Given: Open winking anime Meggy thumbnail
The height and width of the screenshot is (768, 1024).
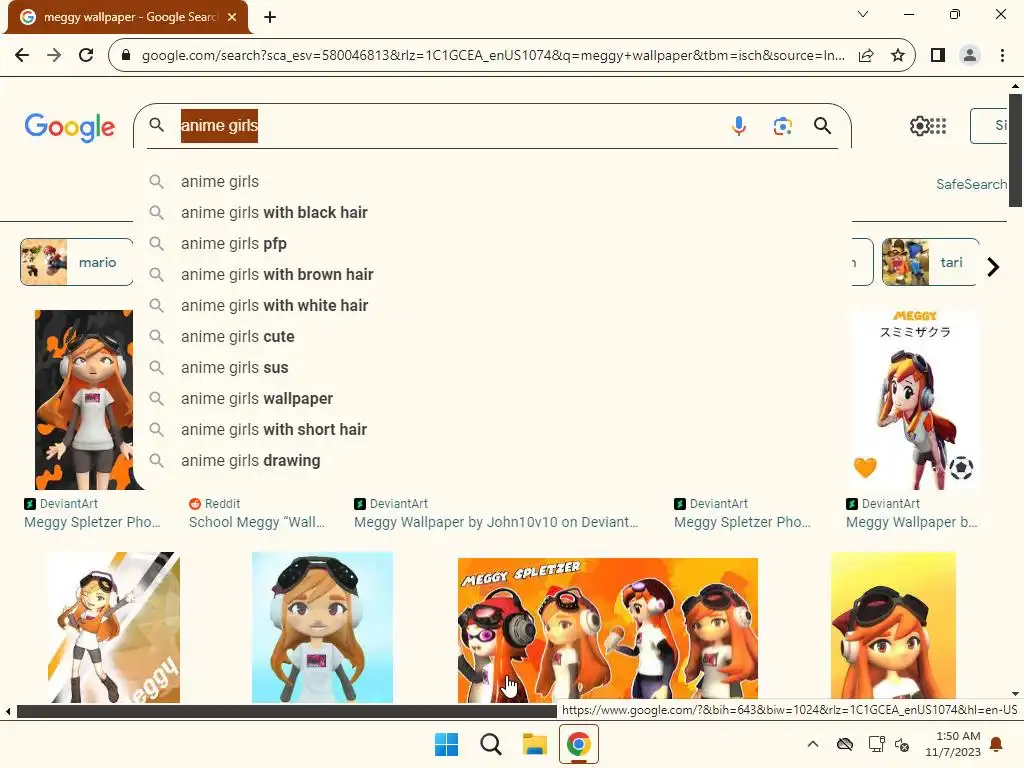Looking at the screenshot, I should 114,627.
